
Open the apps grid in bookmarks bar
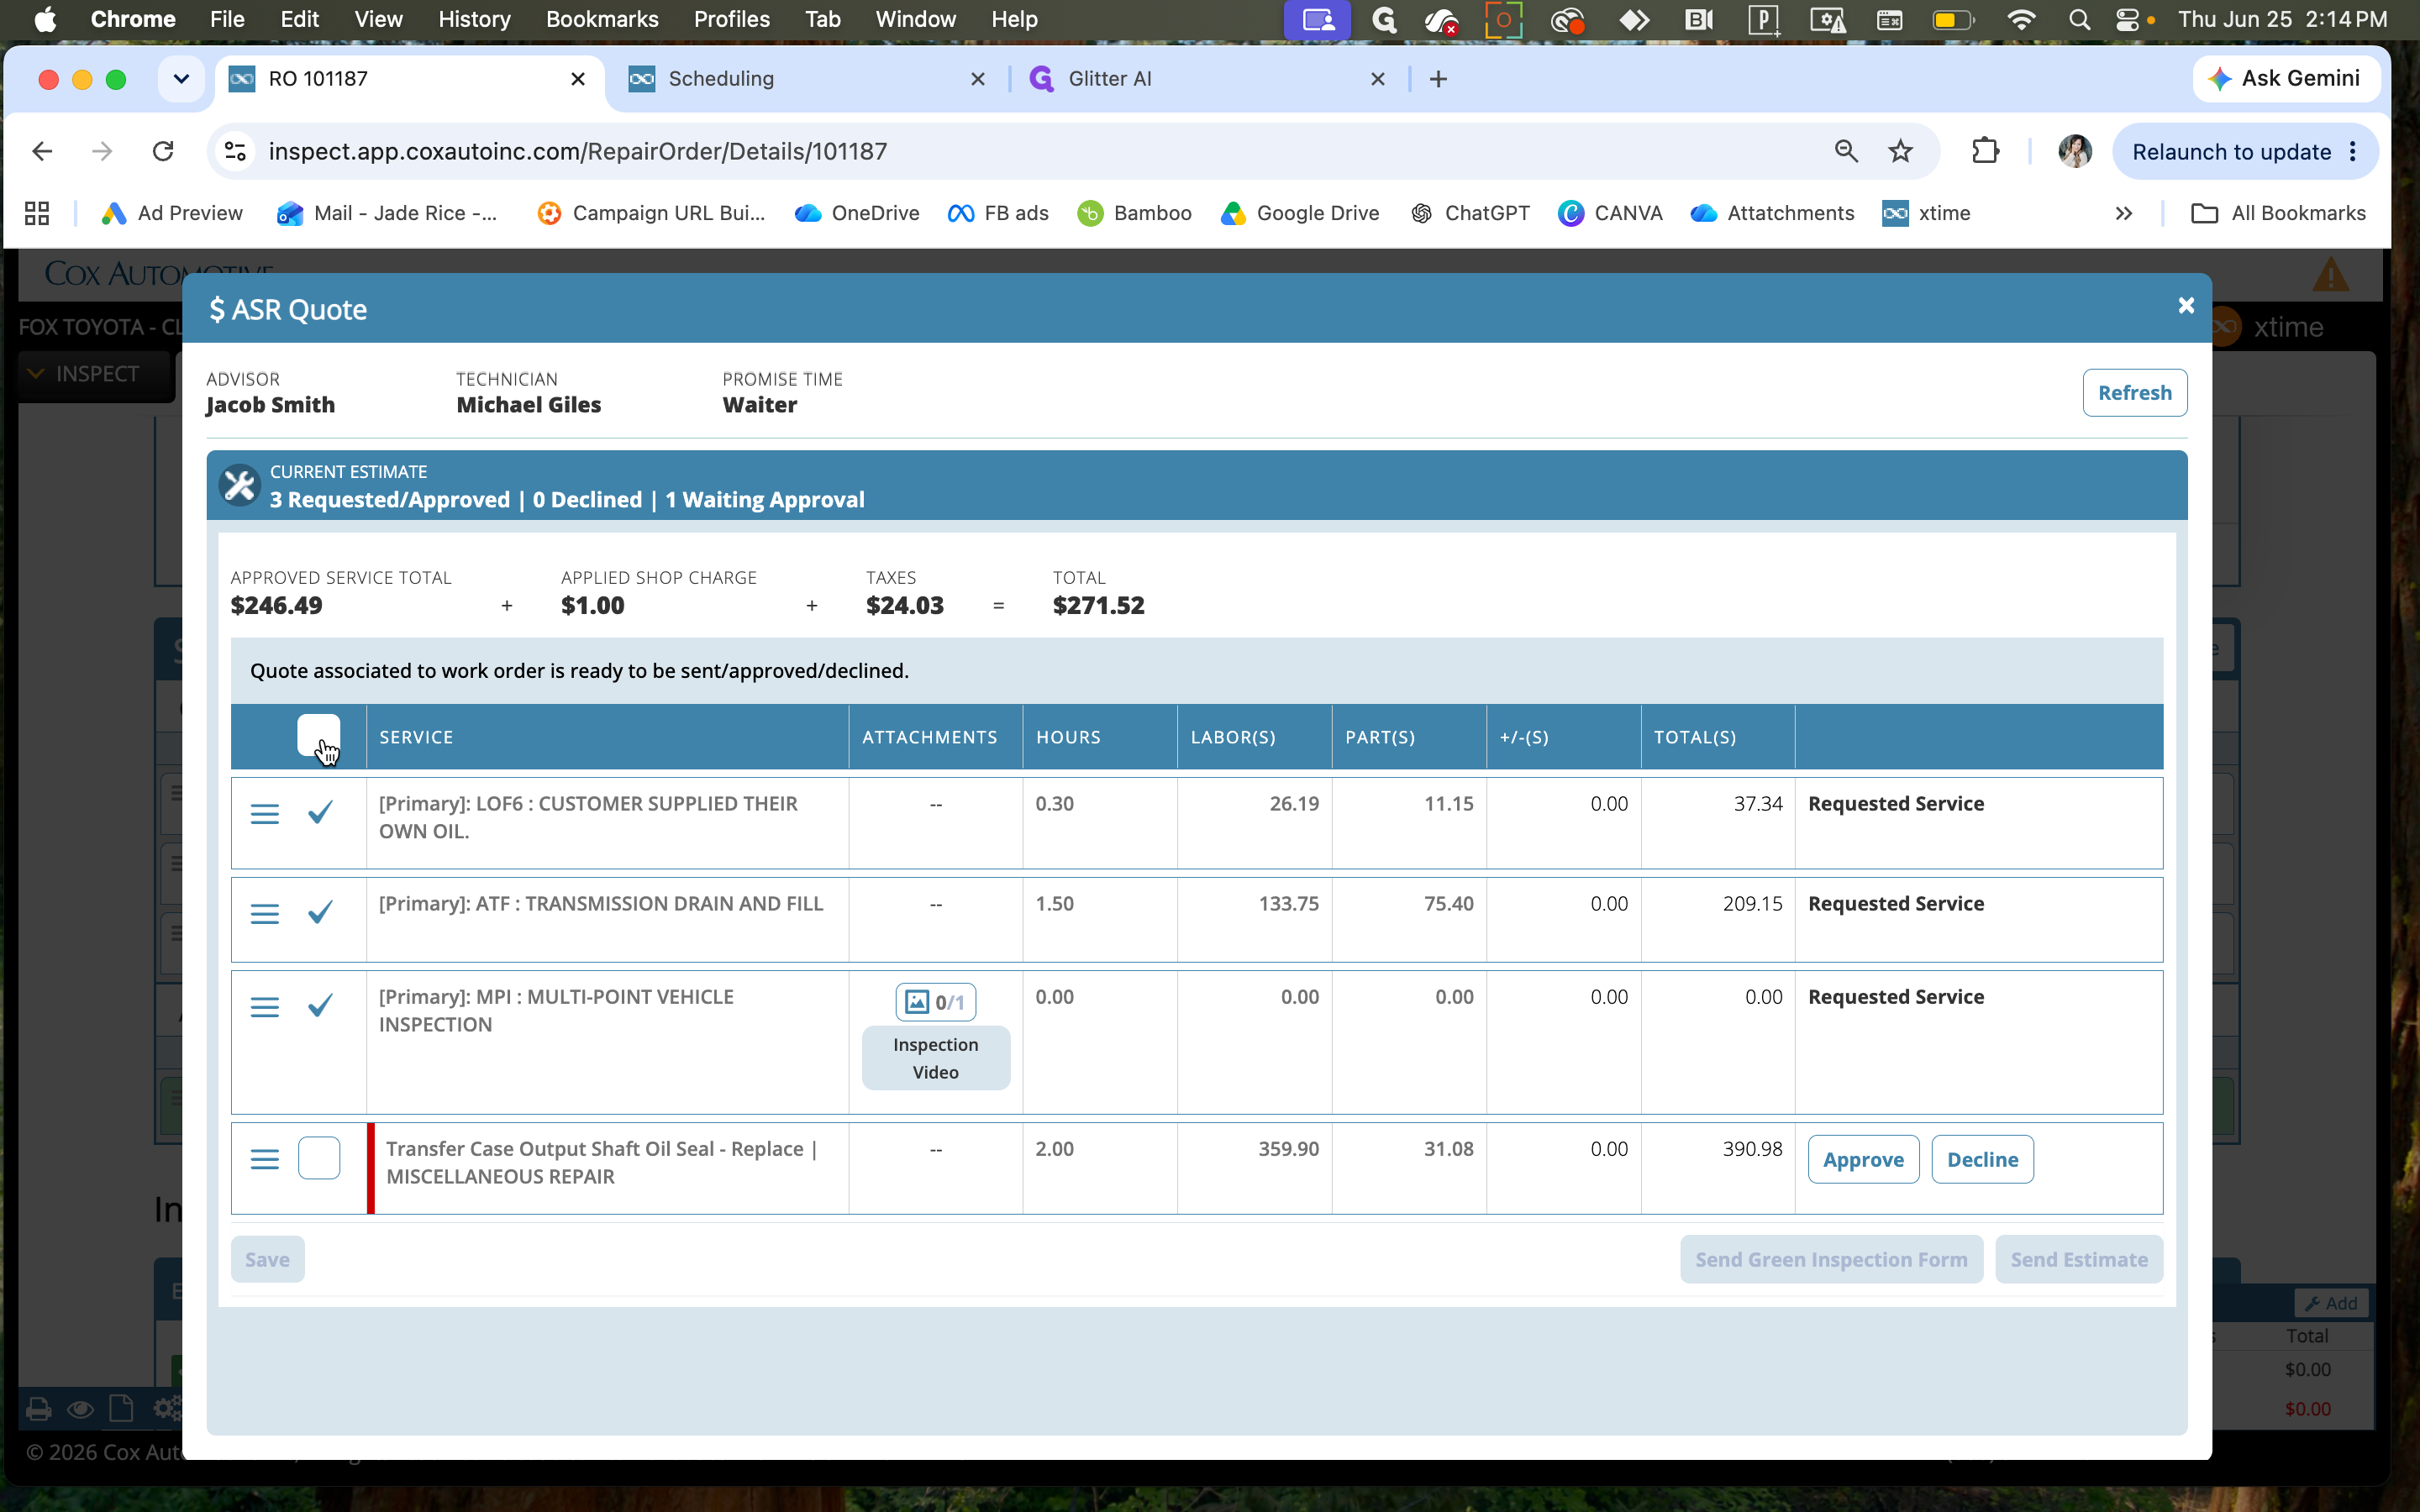coord(37,213)
